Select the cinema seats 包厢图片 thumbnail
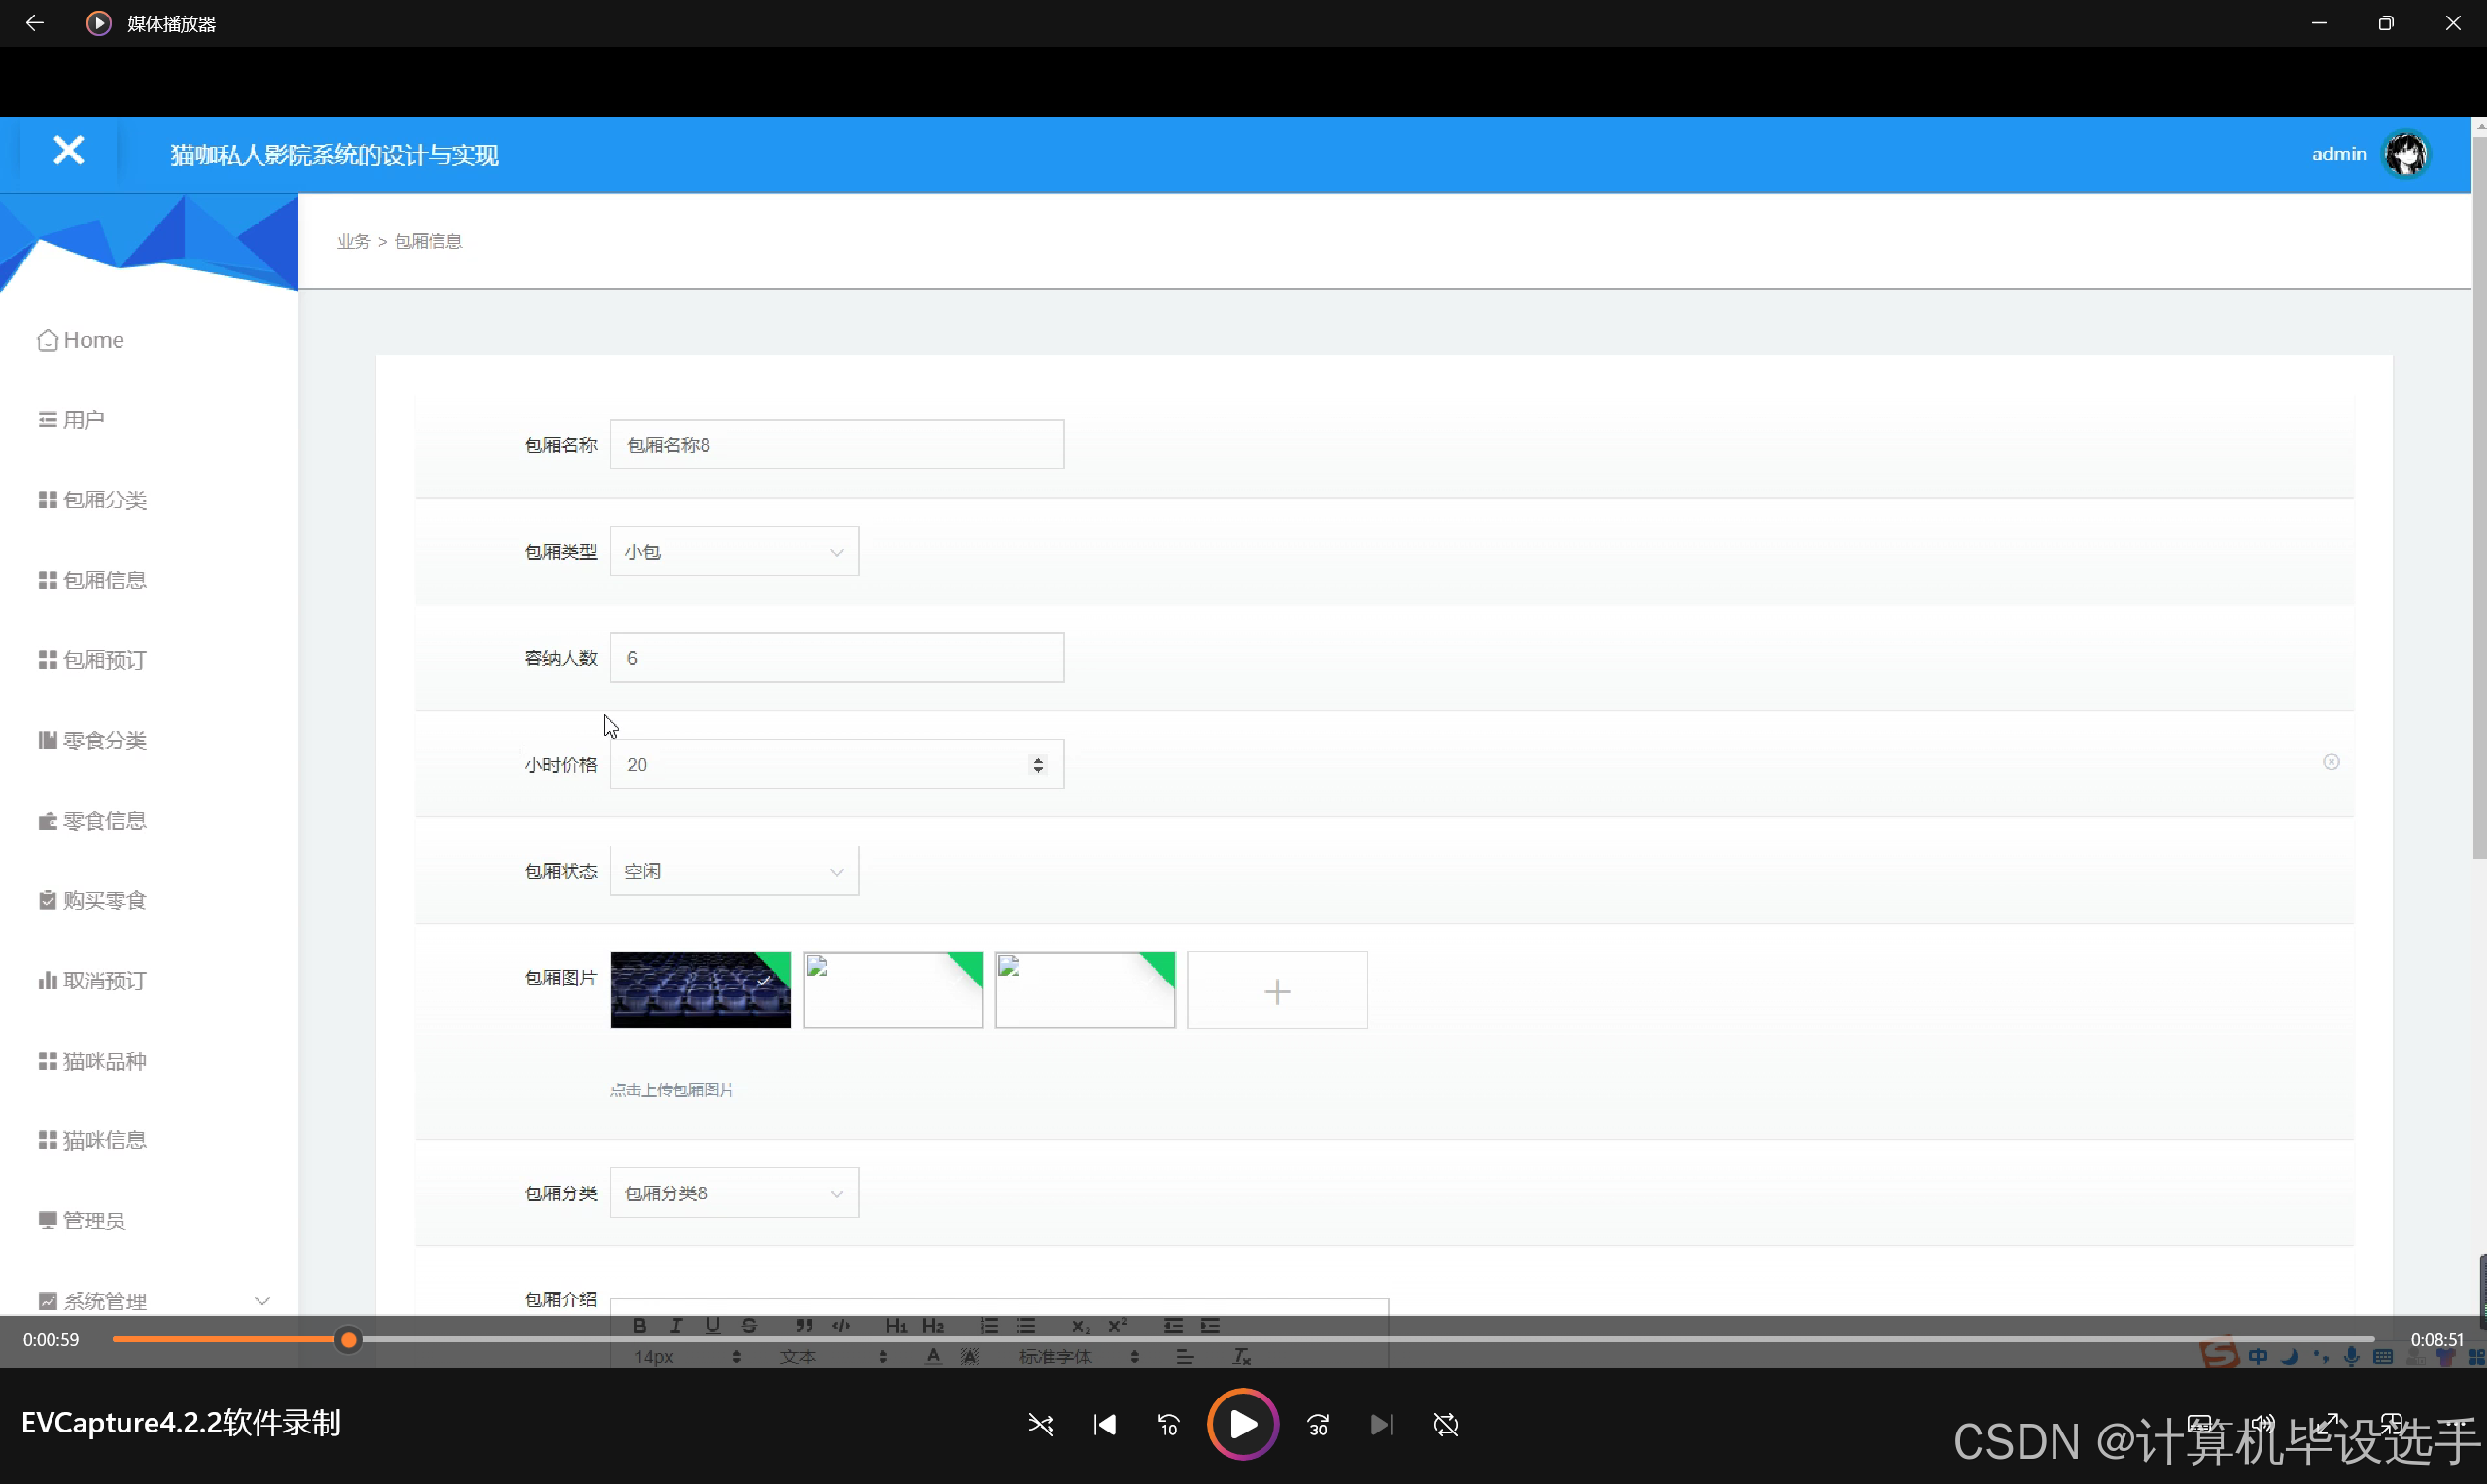Screen dimensions: 2487x1484 [700, 991]
